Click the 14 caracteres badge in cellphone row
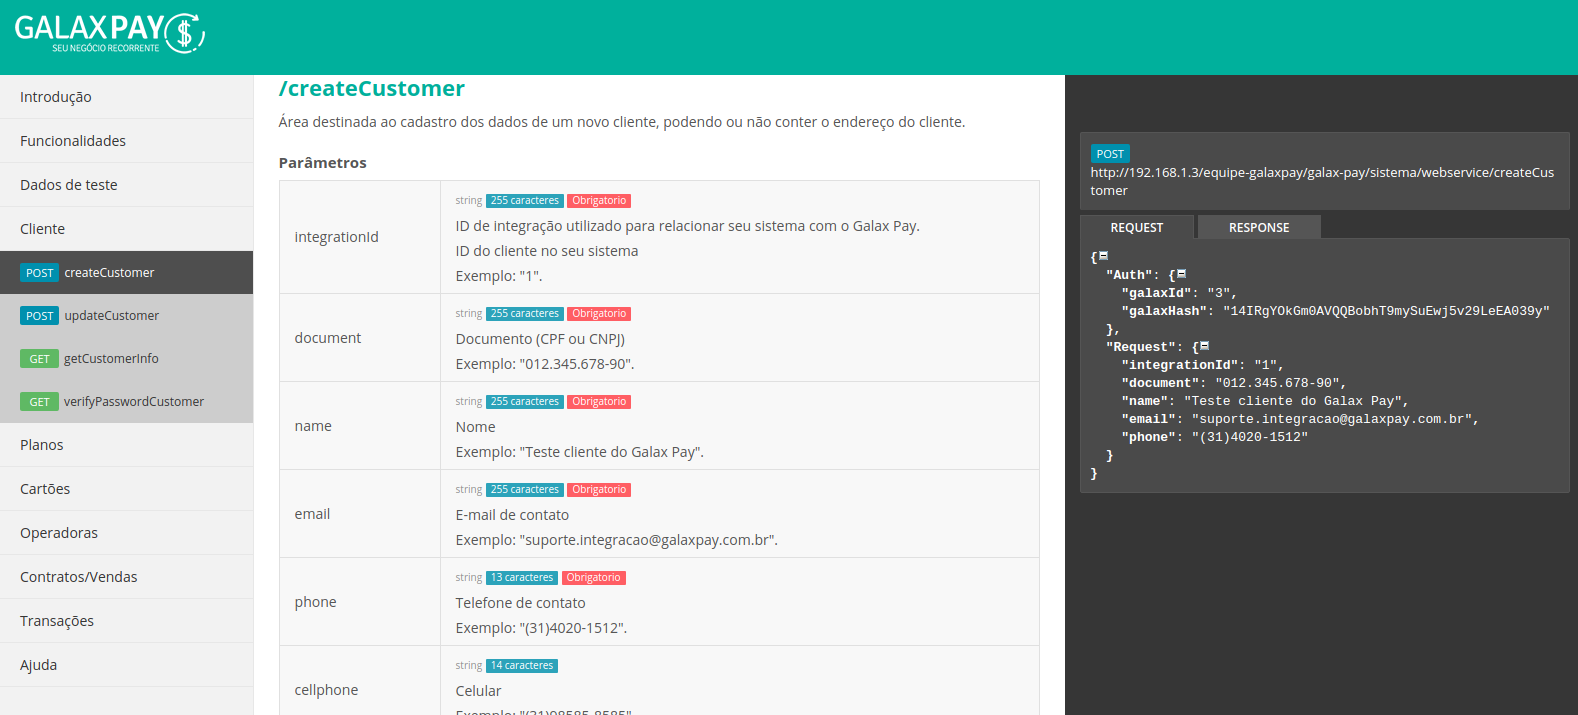The image size is (1578, 715). [x=522, y=666]
